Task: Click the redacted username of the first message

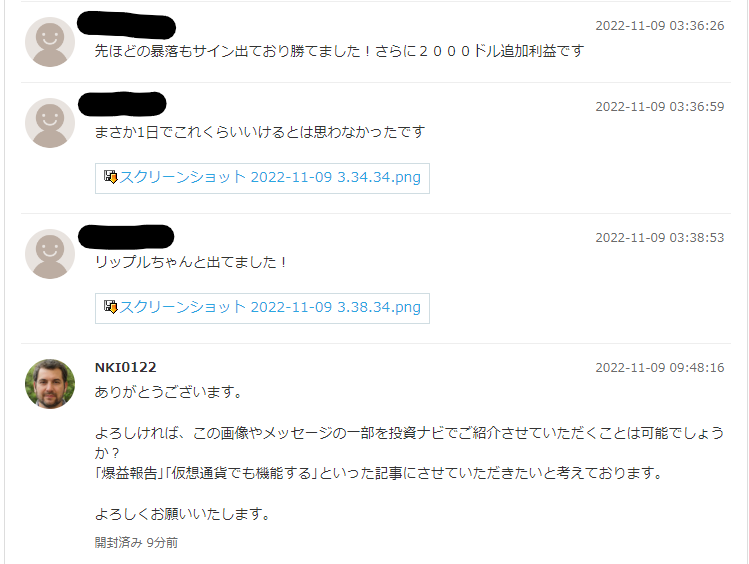Action: pyautogui.click(x=127, y=26)
